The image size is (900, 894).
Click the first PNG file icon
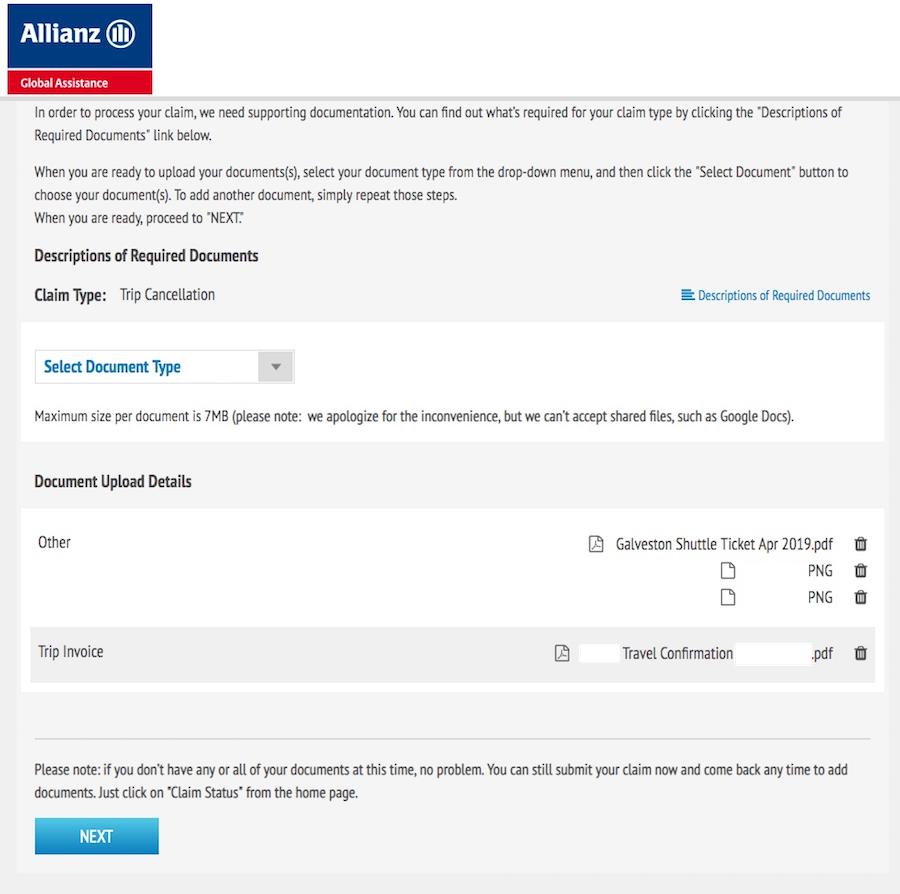(x=728, y=570)
